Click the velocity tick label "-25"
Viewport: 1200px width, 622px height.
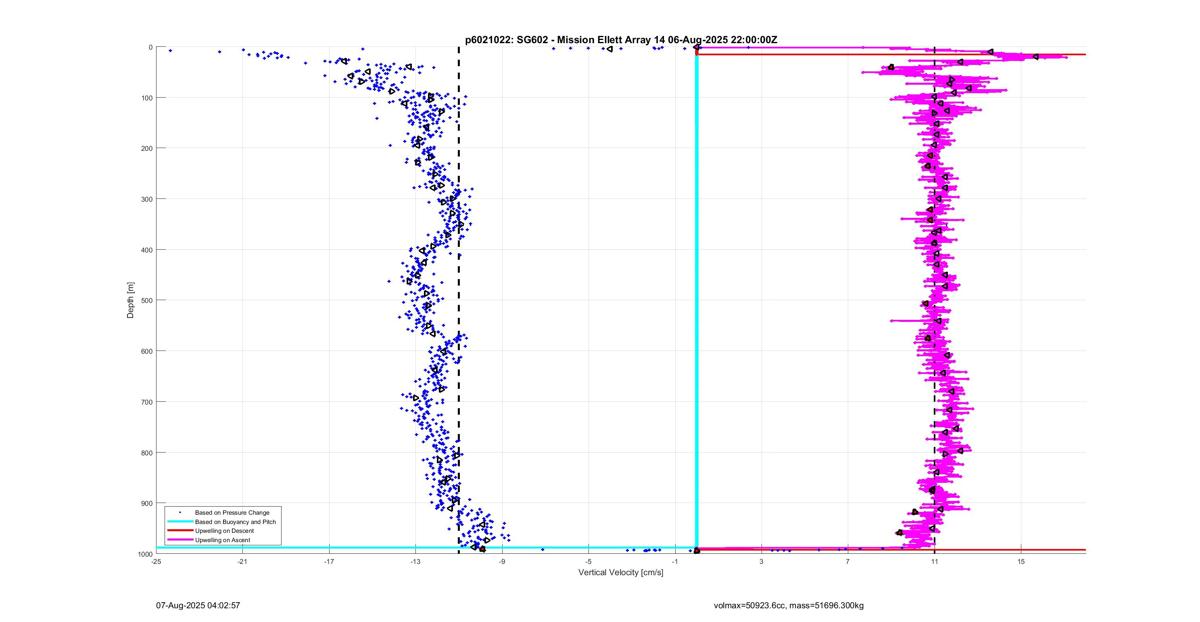click(156, 562)
